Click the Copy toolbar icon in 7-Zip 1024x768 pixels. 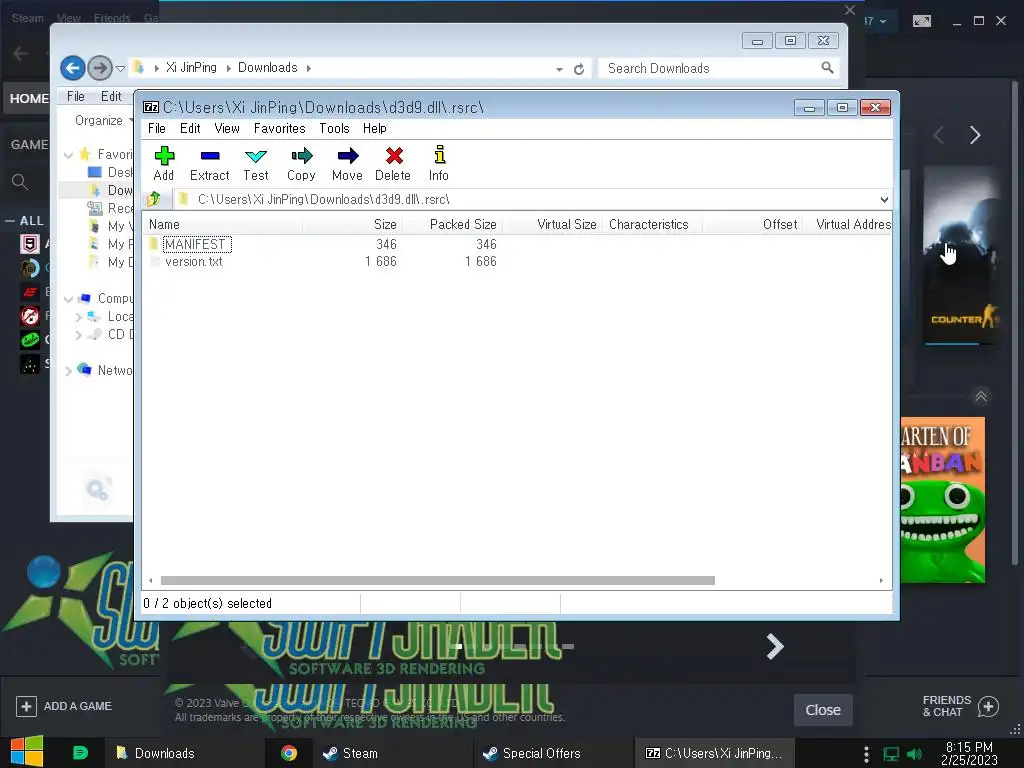(x=301, y=163)
